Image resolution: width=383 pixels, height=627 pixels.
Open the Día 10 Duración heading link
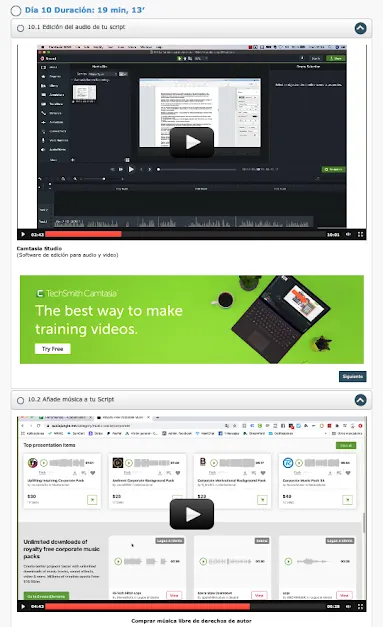[85, 10]
